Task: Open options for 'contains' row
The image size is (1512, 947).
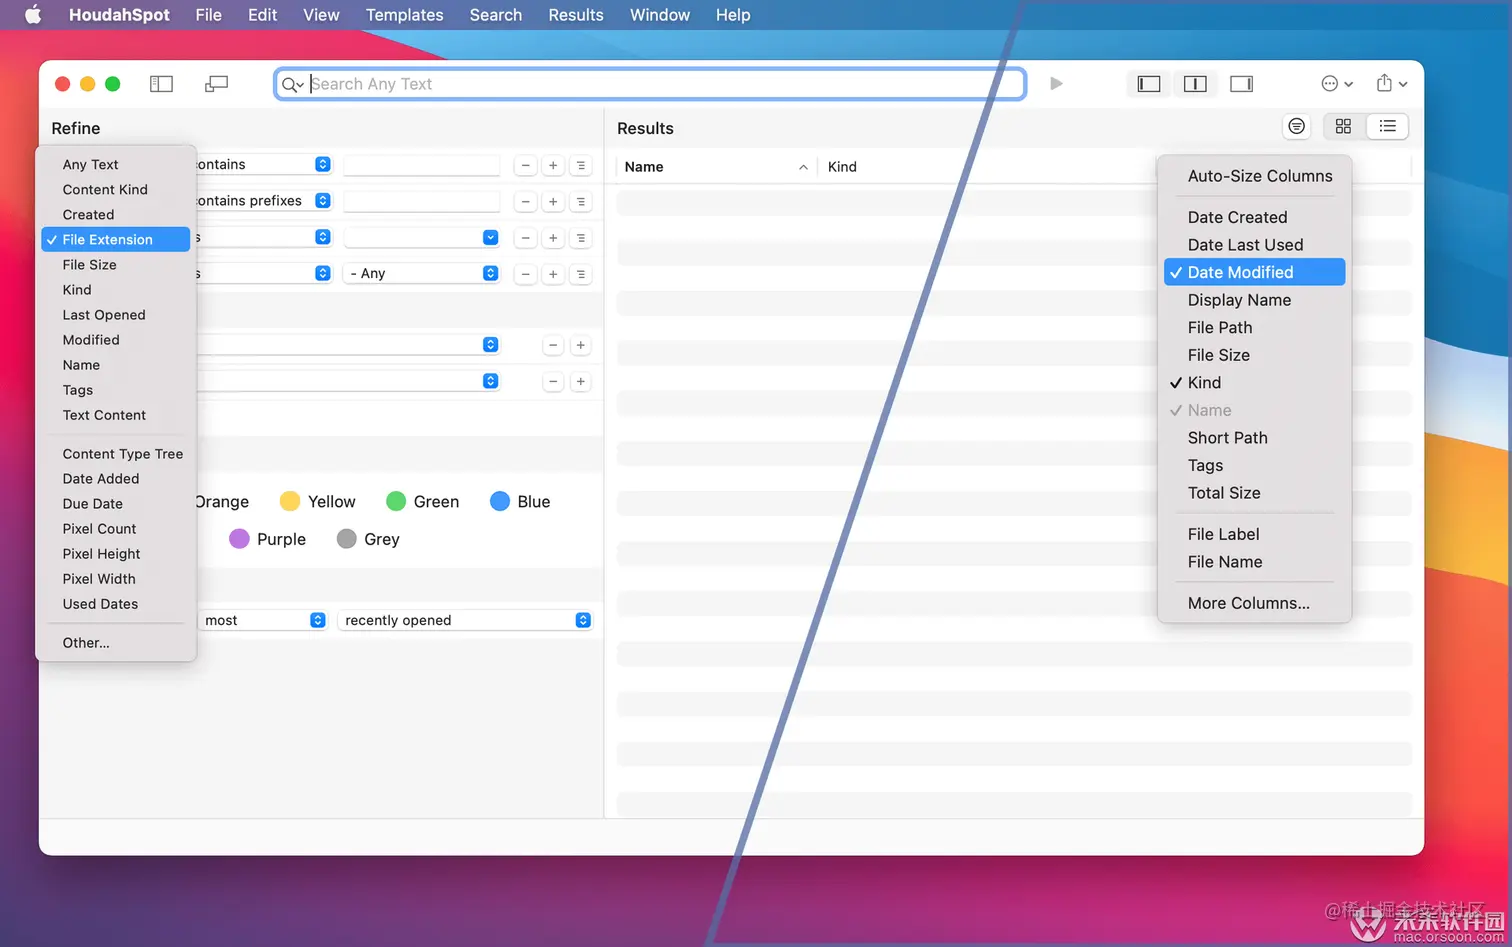Action: [x=581, y=165]
